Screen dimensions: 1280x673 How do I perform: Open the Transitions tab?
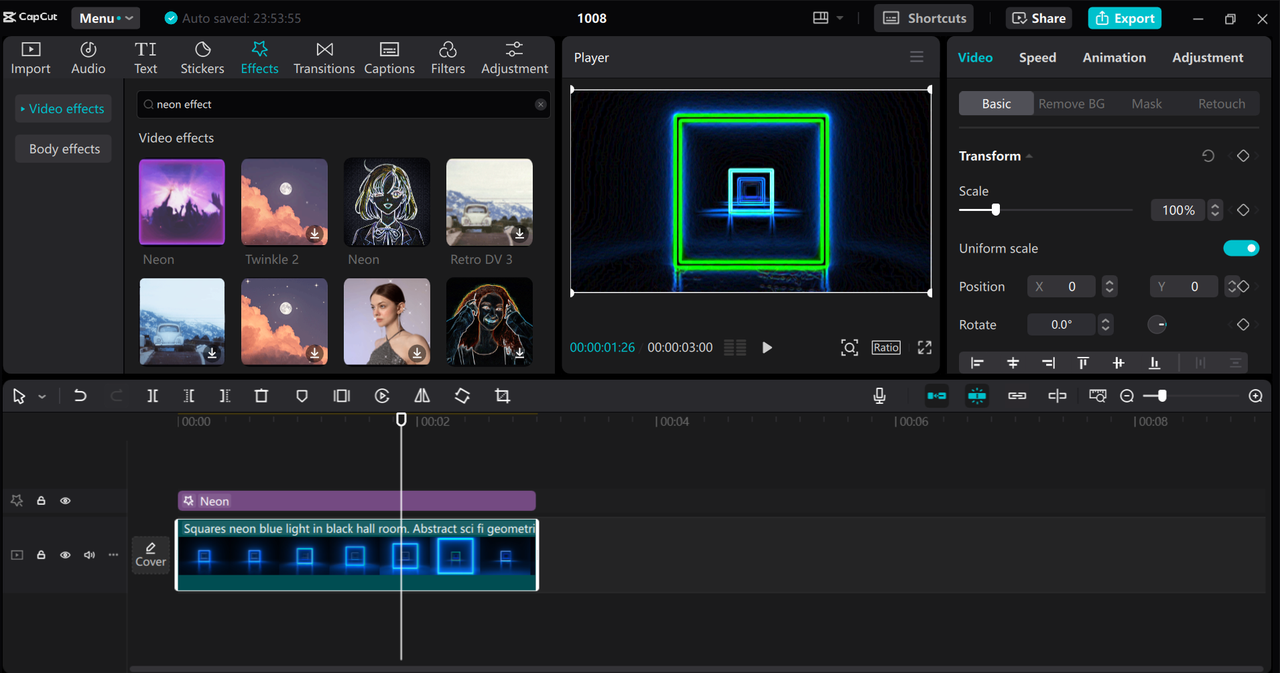[x=324, y=58]
